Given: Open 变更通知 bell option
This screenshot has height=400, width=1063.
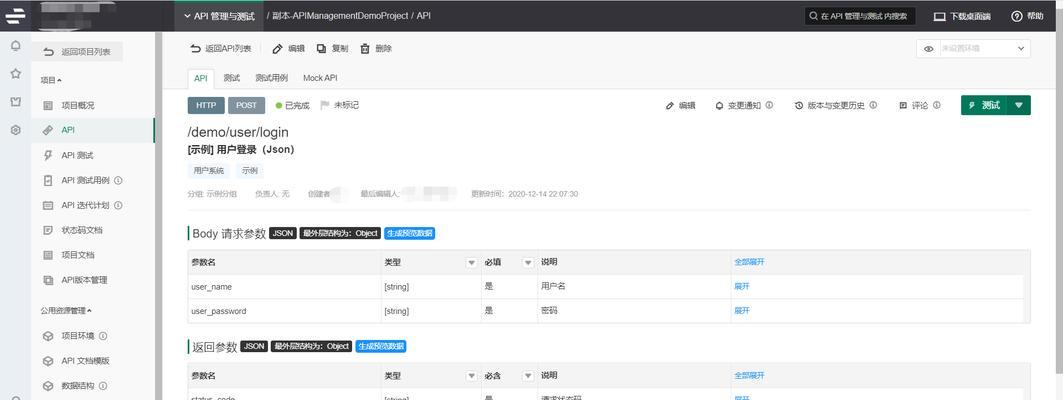Looking at the screenshot, I should (739, 106).
